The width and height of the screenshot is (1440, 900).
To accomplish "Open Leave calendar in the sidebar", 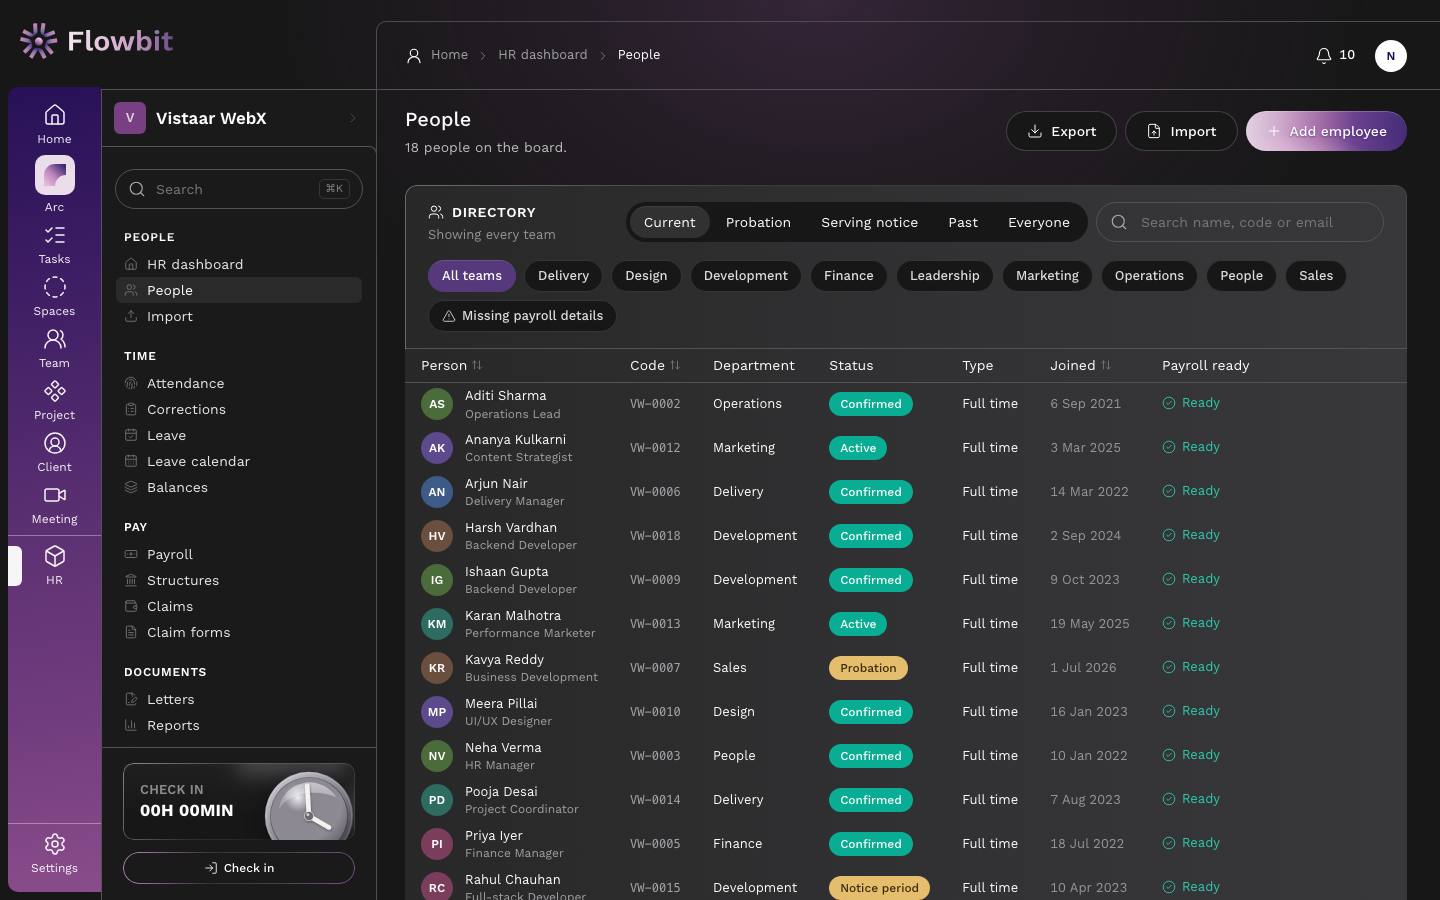I will click(239, 461).
